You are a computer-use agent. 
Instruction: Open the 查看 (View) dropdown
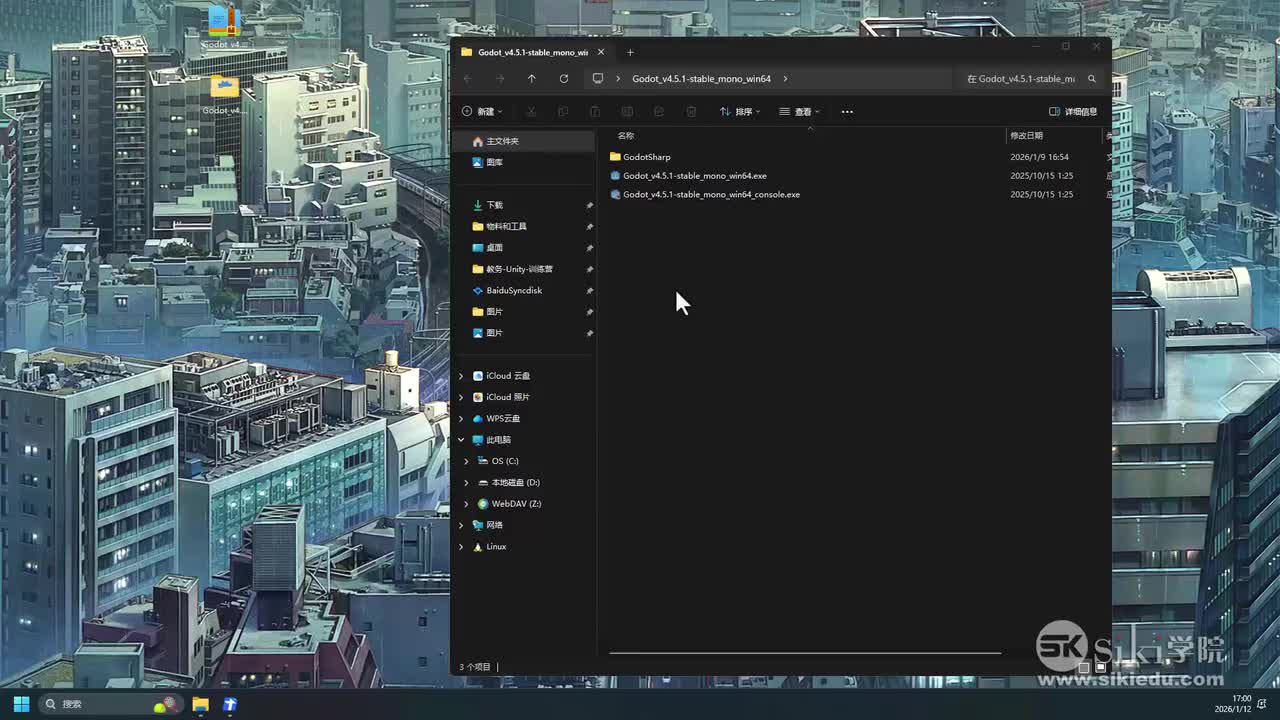tap(799, 112)
